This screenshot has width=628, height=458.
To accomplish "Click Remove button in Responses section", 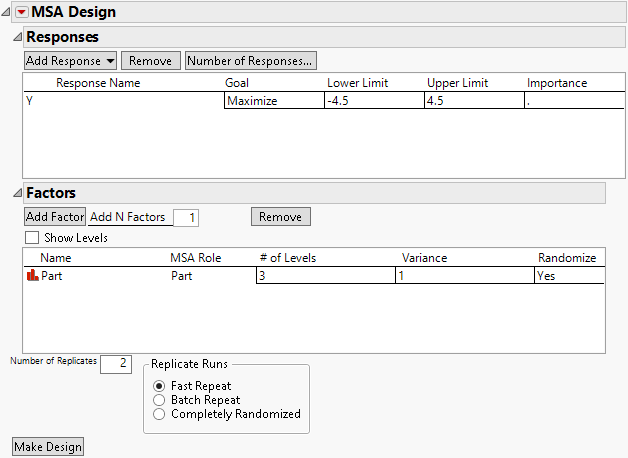I will coord(152,61).
